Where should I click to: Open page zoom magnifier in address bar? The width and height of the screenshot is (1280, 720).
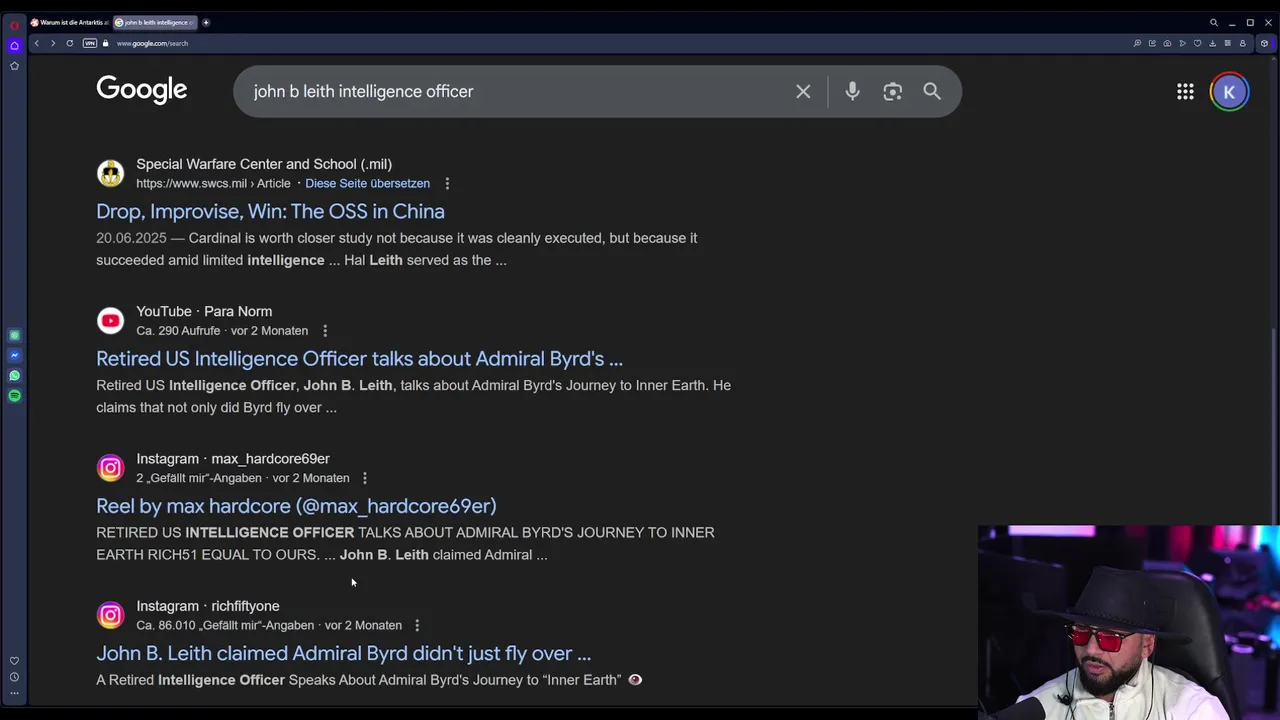1137,43
